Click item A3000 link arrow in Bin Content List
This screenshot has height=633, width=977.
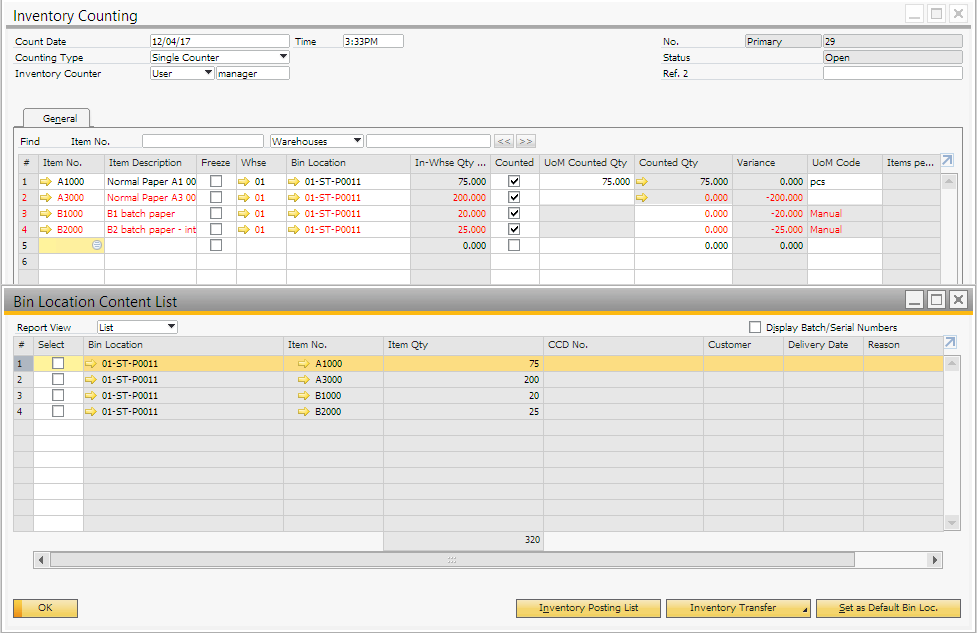(304, 380)
